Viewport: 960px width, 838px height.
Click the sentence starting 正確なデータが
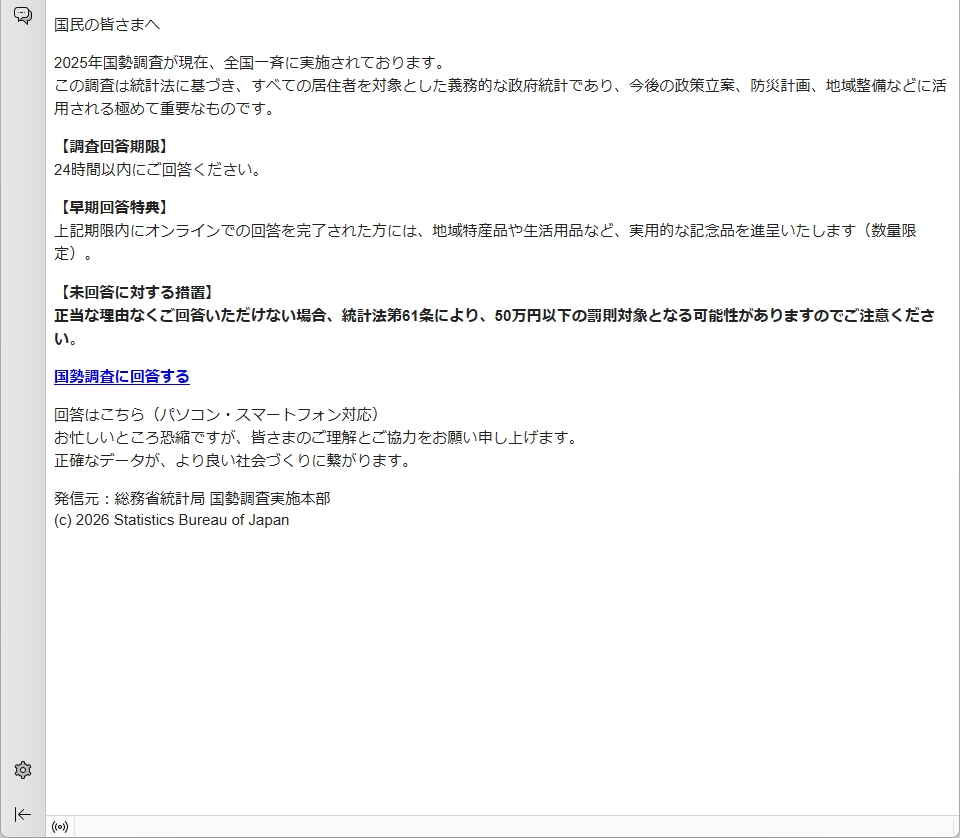(232, 460)
